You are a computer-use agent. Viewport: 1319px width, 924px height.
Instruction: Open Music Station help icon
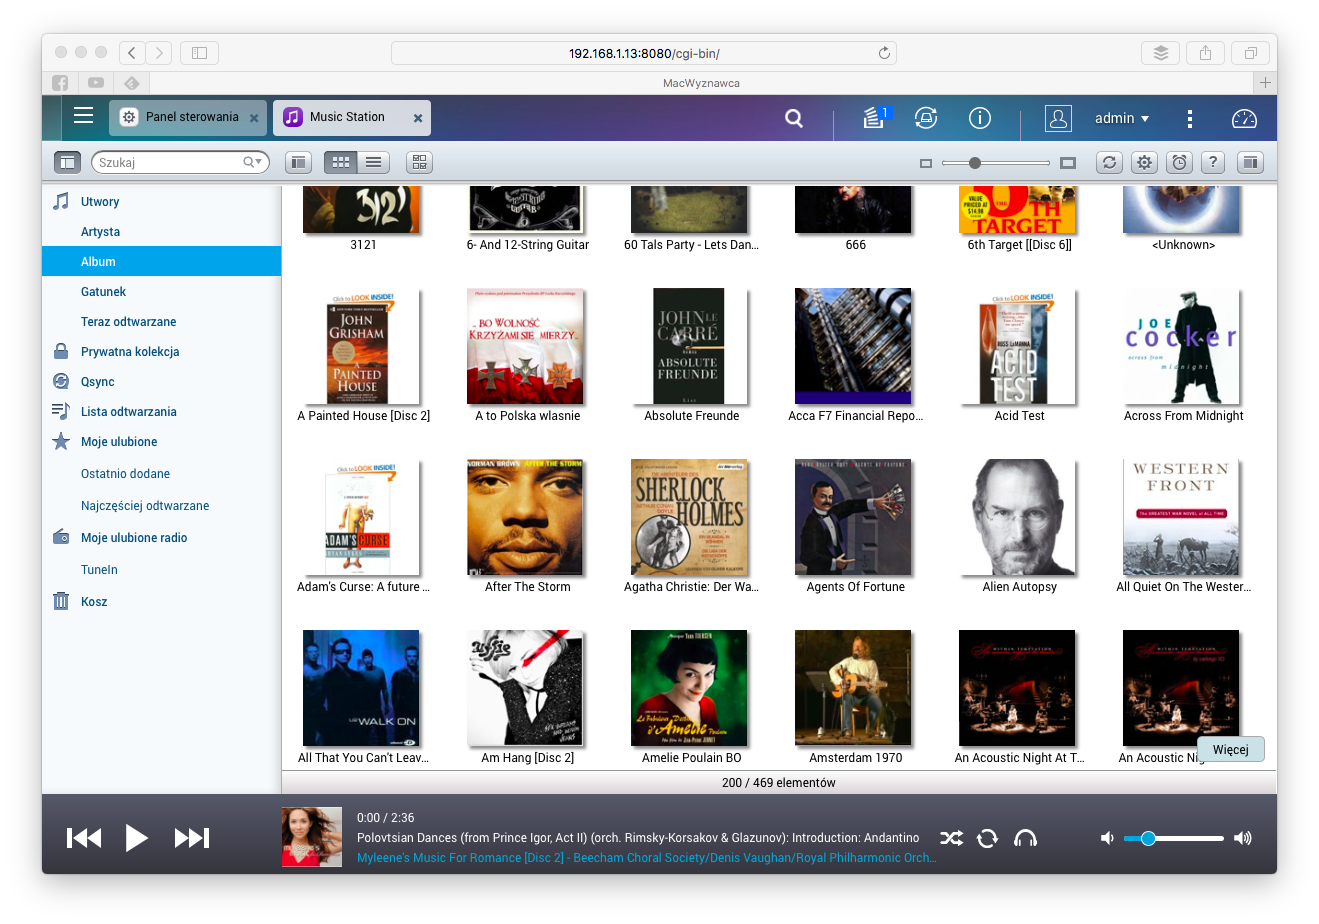pos(1212,162)
